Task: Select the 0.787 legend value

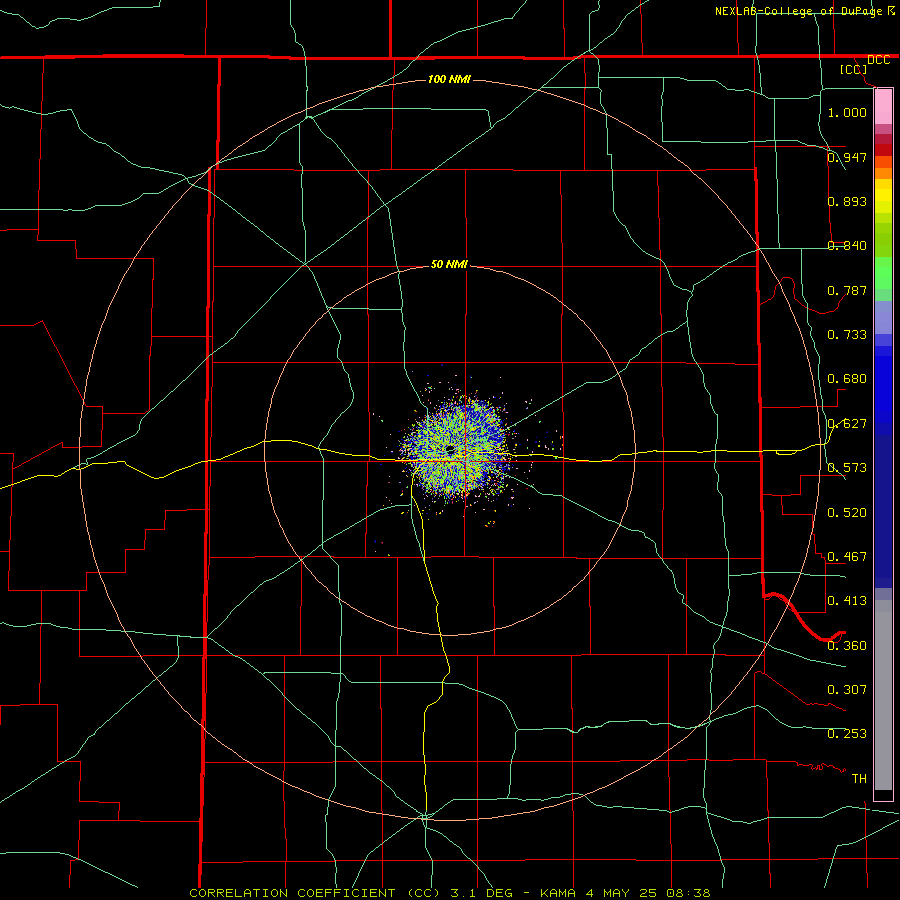Action: (847, 290)
